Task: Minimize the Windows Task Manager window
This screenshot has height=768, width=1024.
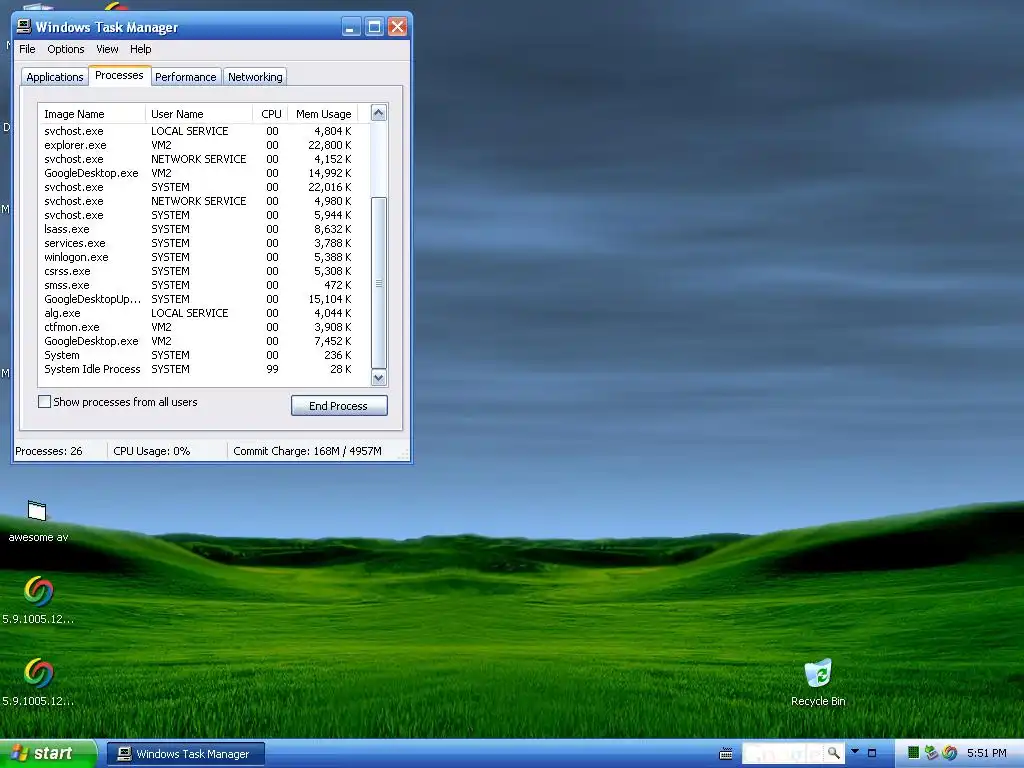Action: coord(351,27)
